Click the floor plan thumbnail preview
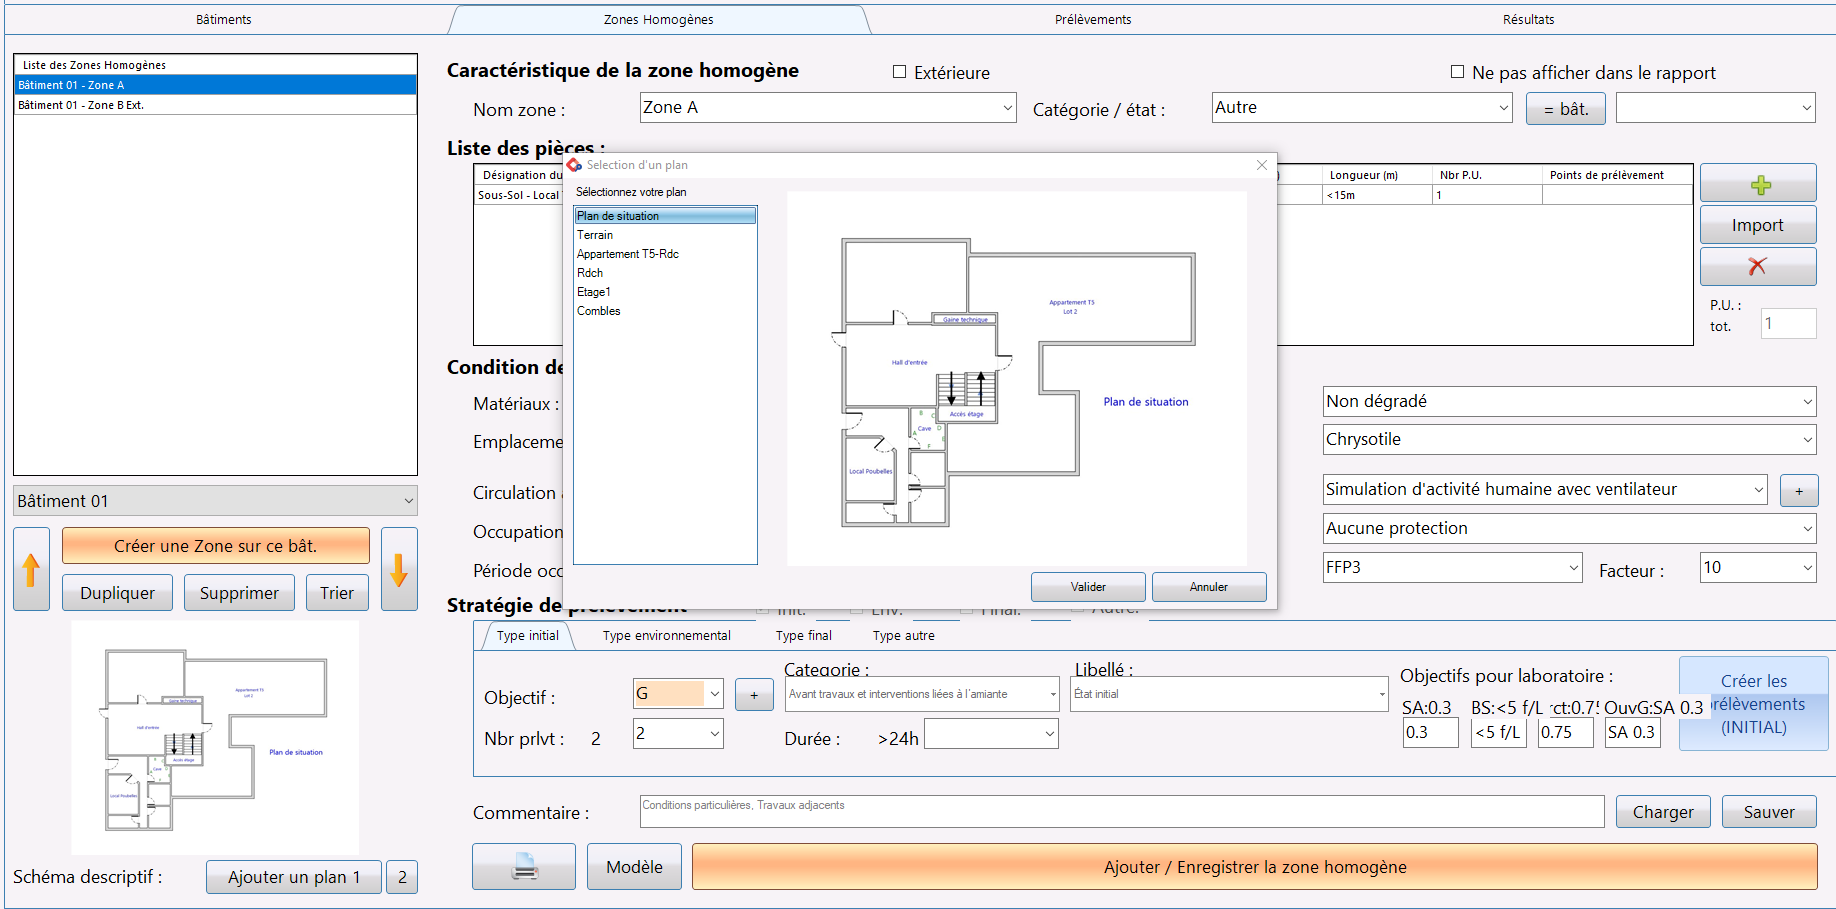Image resolution: width=1836 pixels, height=909 pixels. click(215, 738)
